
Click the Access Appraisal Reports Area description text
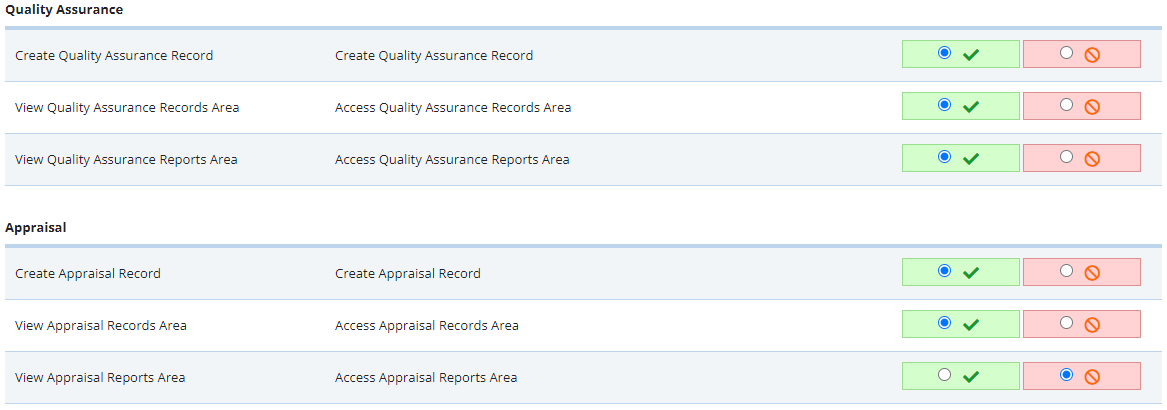pos(426,377)
